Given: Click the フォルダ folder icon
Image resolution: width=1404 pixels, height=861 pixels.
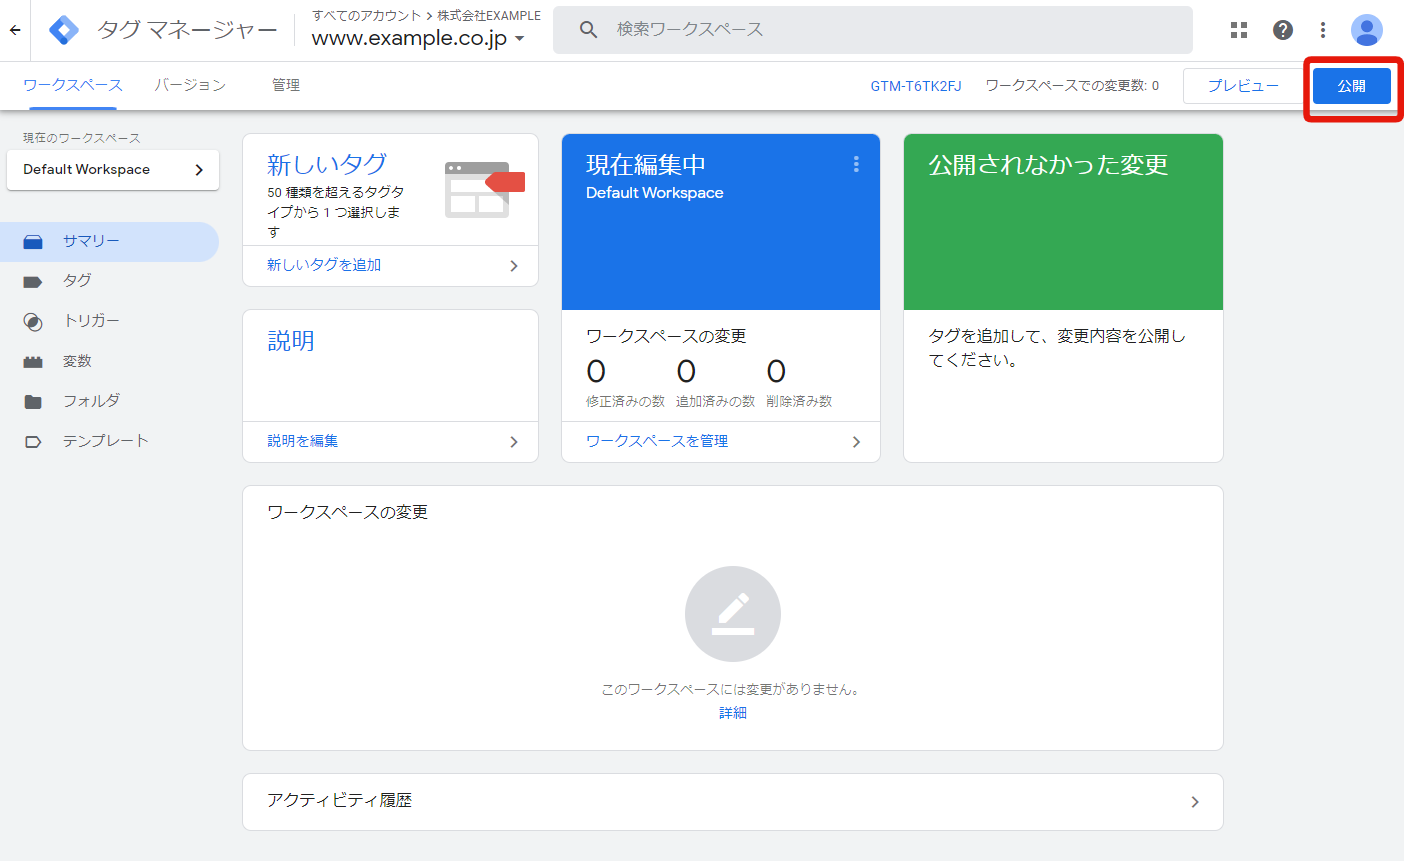Looking at the screenshot, I should 33,401.
